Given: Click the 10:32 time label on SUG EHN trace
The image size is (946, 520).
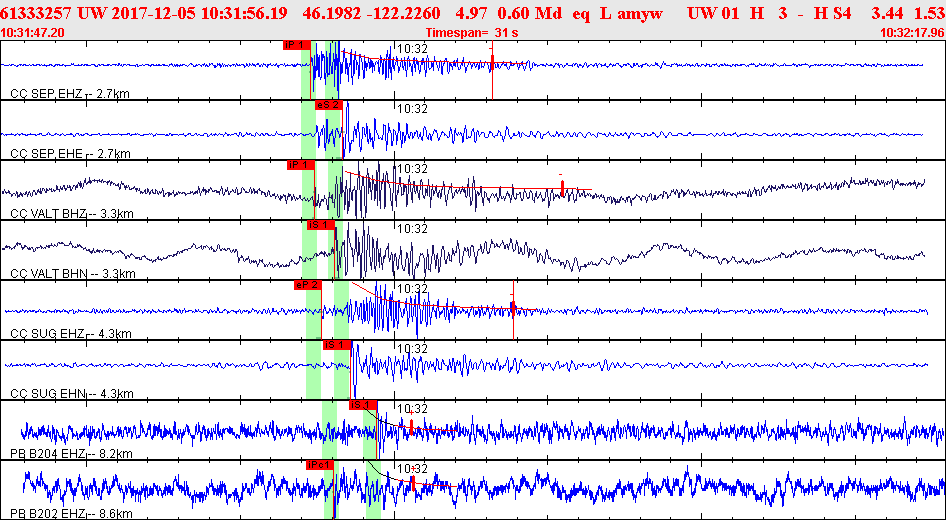Looking at the screenshot, I should (x=412, y=348).
